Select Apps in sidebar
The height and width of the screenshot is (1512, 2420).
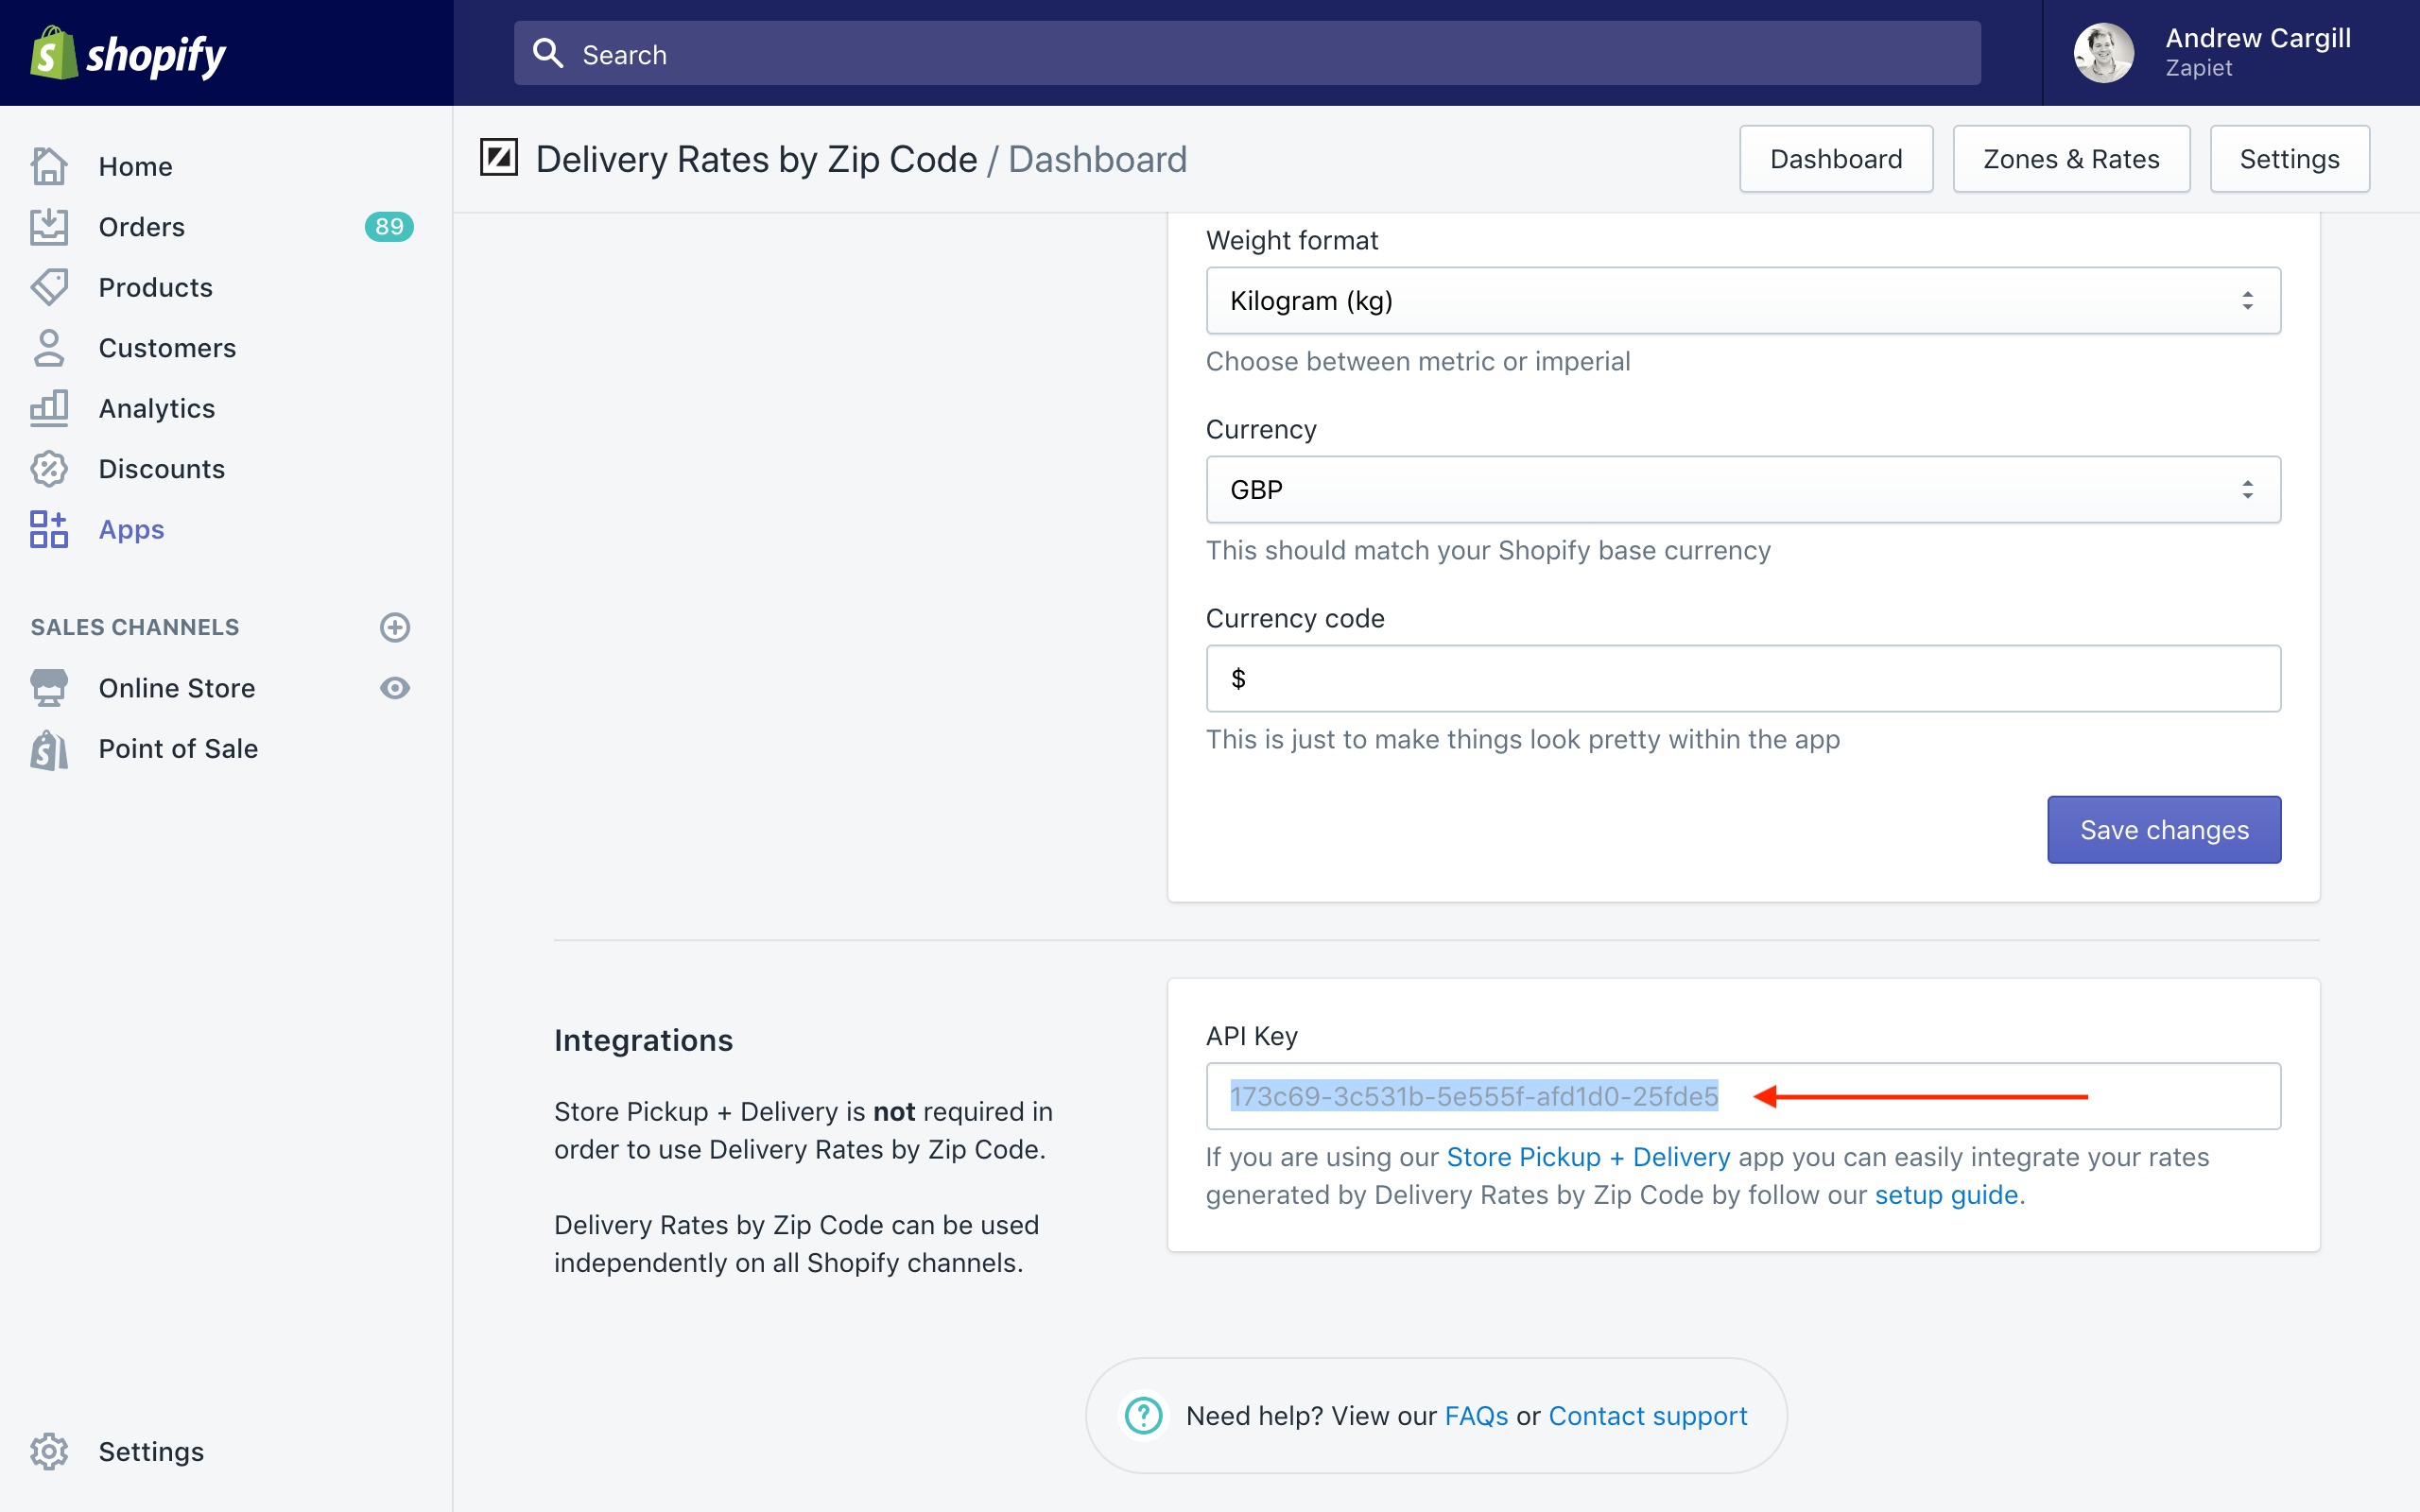(132, 529)
